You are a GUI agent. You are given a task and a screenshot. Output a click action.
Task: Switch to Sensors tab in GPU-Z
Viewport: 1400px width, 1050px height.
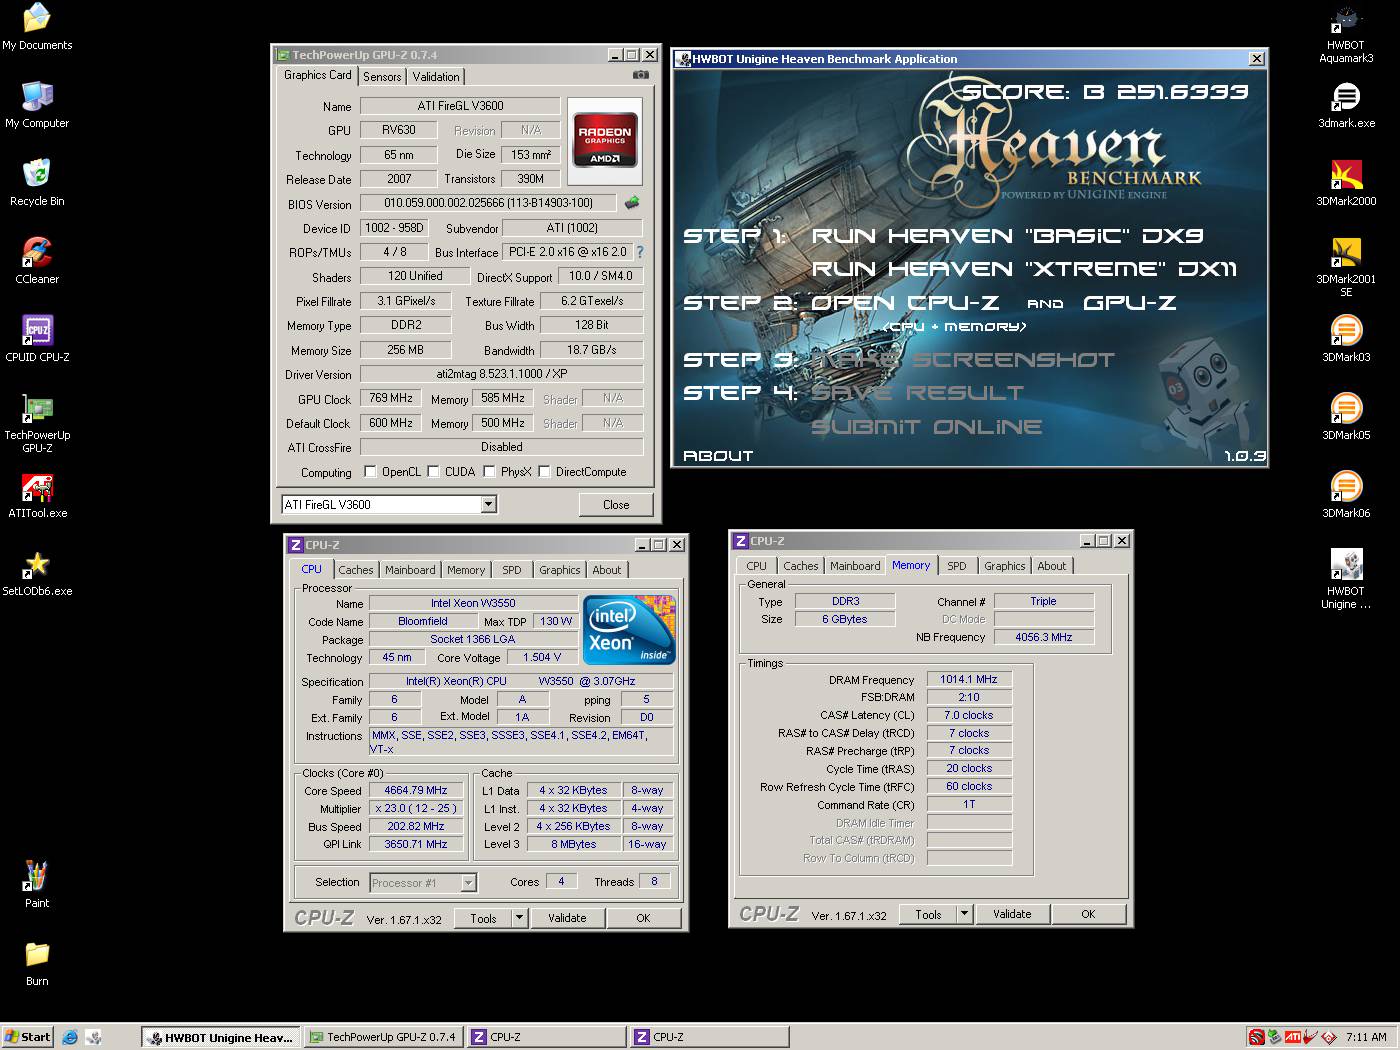382,77
